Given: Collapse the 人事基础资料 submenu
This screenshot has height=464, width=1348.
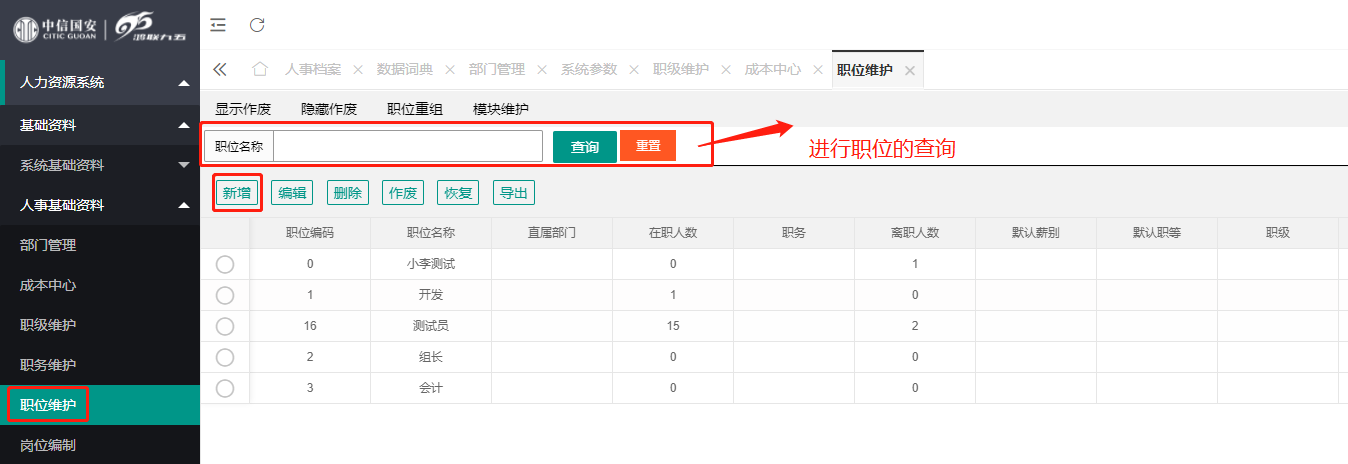Looking at the screenshot, I should point(184,205).
